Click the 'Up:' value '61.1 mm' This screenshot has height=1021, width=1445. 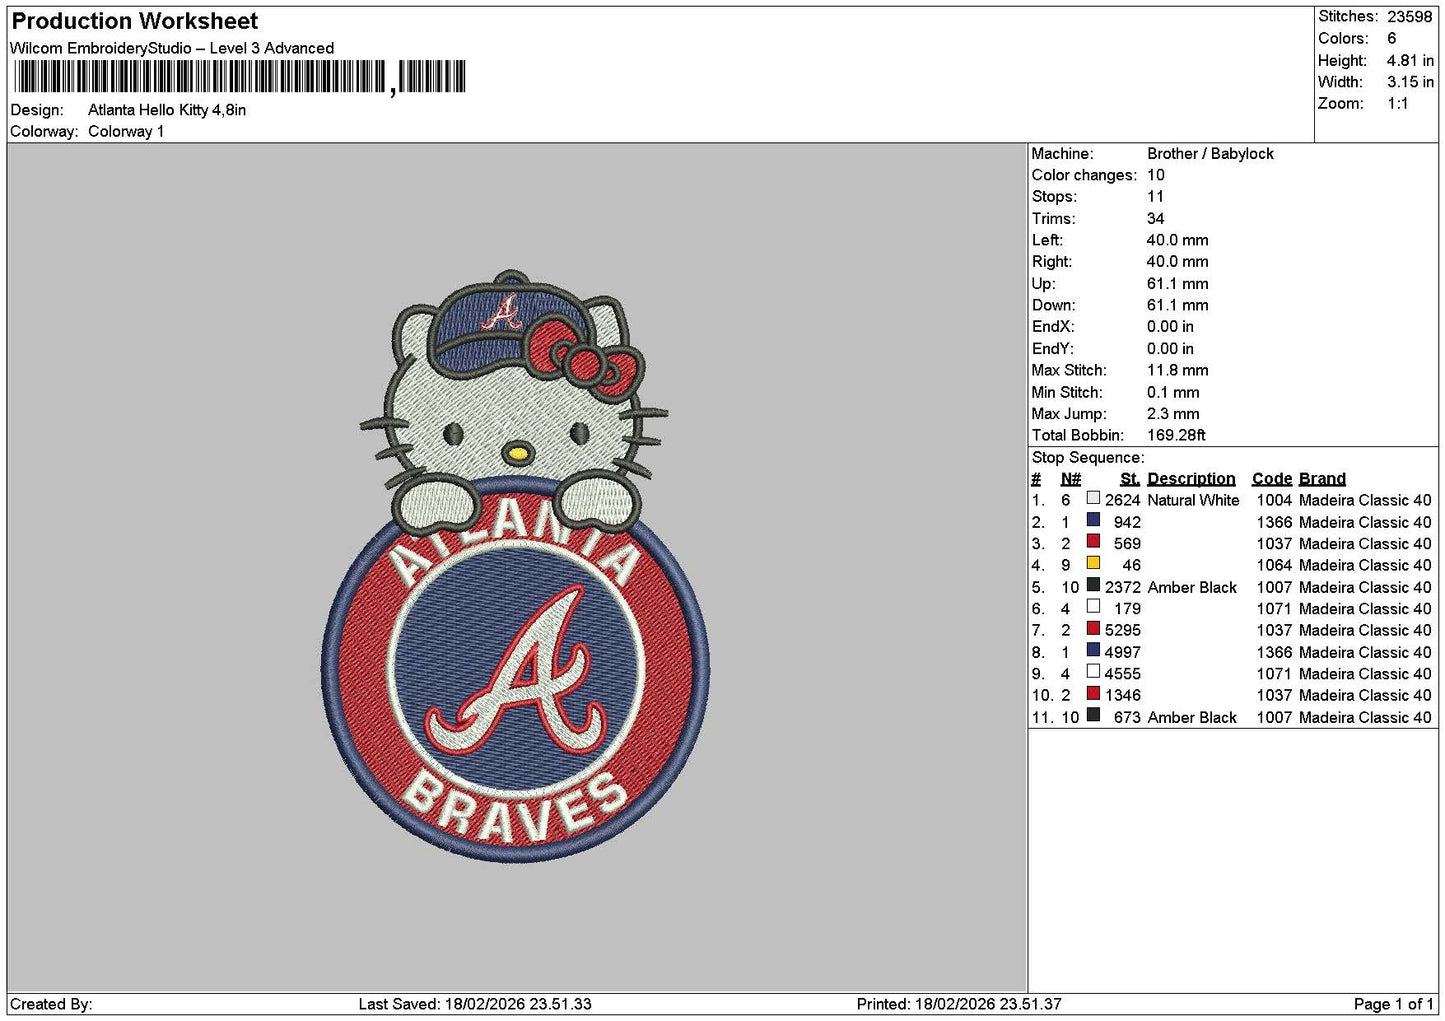click(x=1177, y=284)
